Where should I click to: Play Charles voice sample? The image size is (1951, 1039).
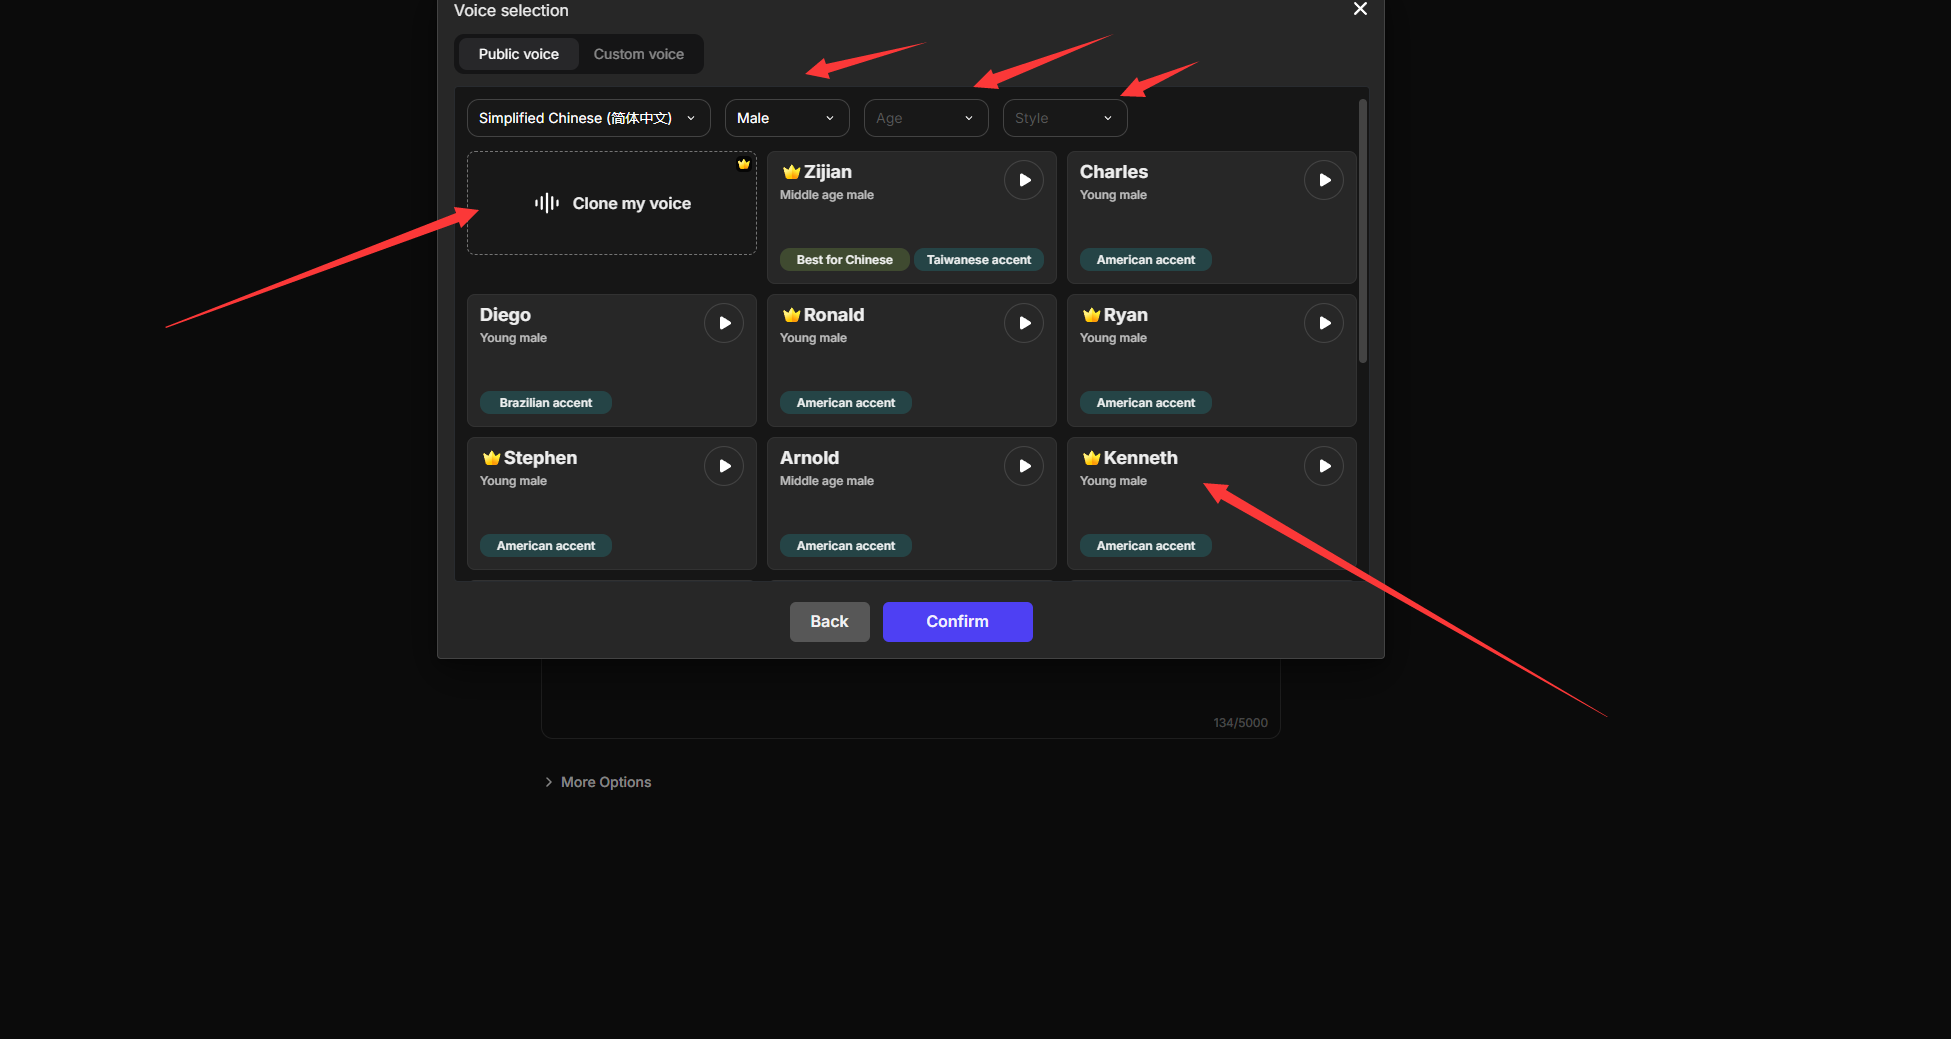tap(1324, 180)
